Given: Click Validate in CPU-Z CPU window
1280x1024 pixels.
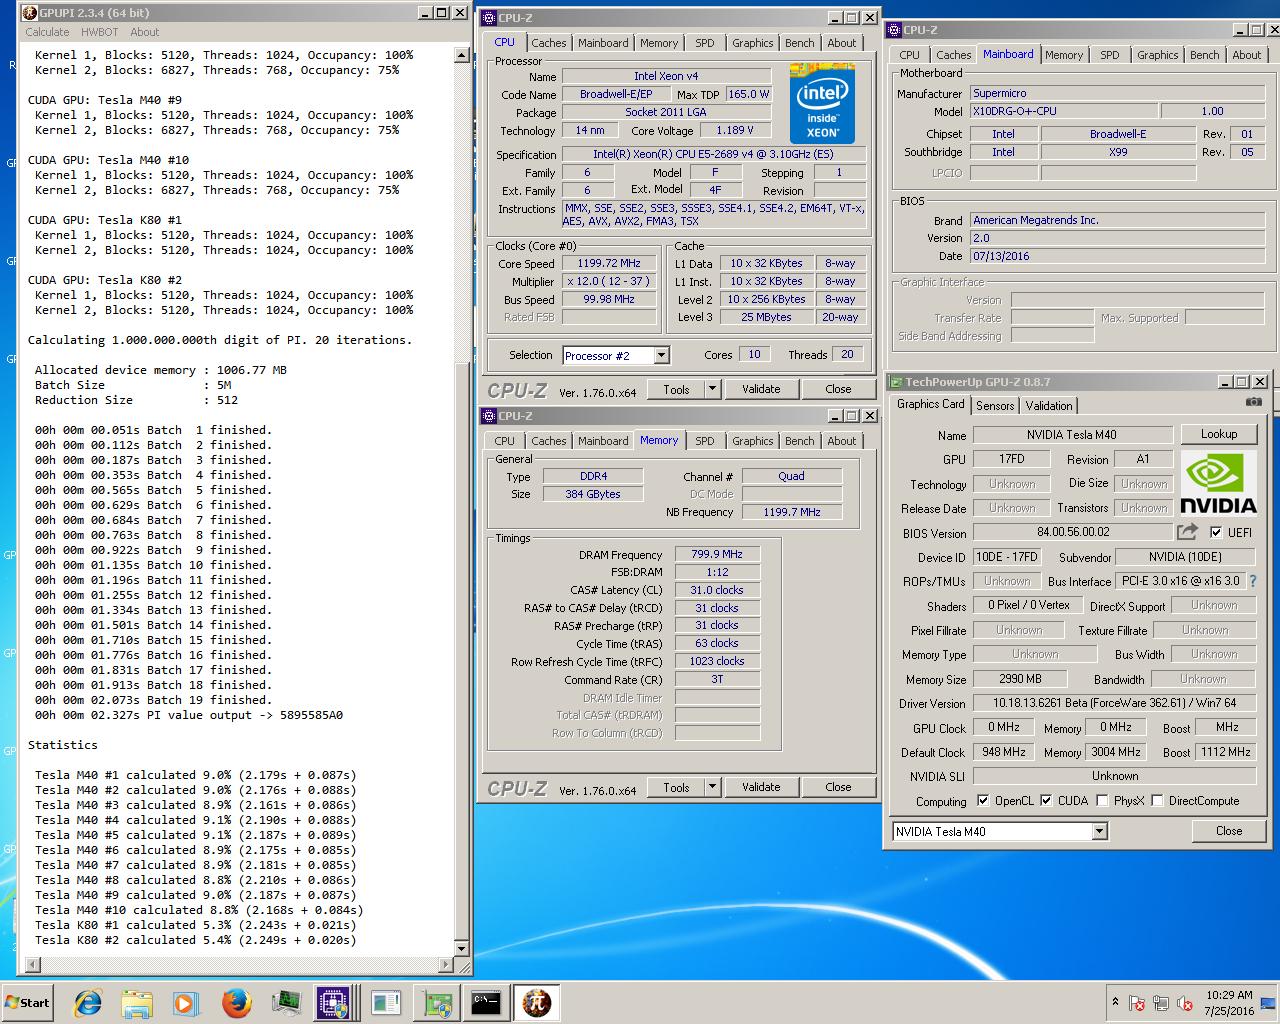Looking at the screenshot, I should click(x=761, y=389).
